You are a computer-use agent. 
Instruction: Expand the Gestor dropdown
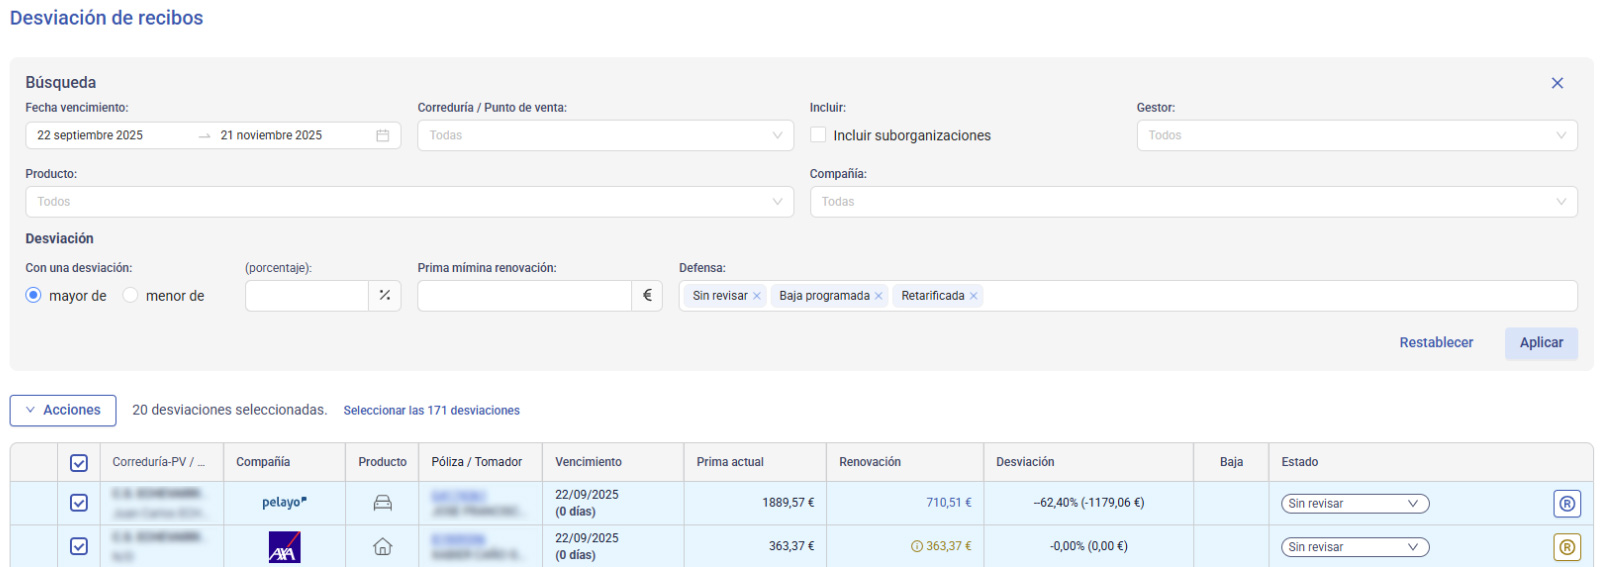click(1356, 136)
